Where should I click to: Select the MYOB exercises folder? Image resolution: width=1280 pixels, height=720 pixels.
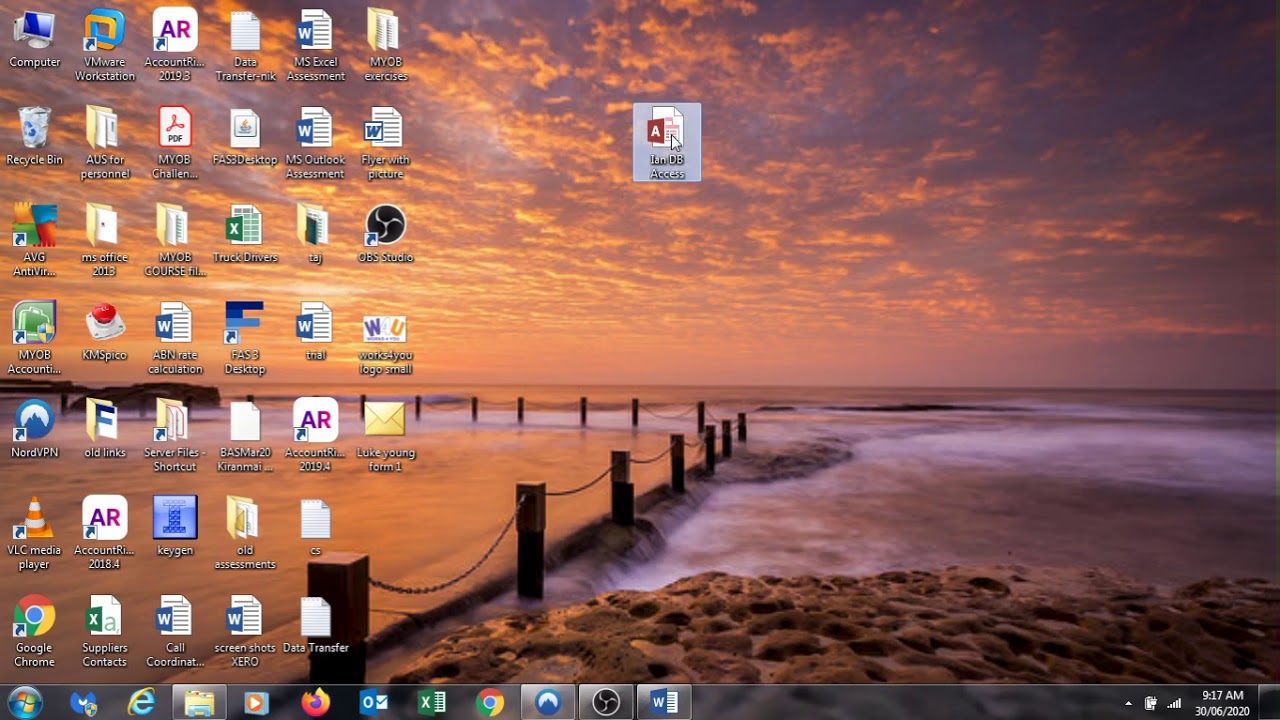pos(385,46)
